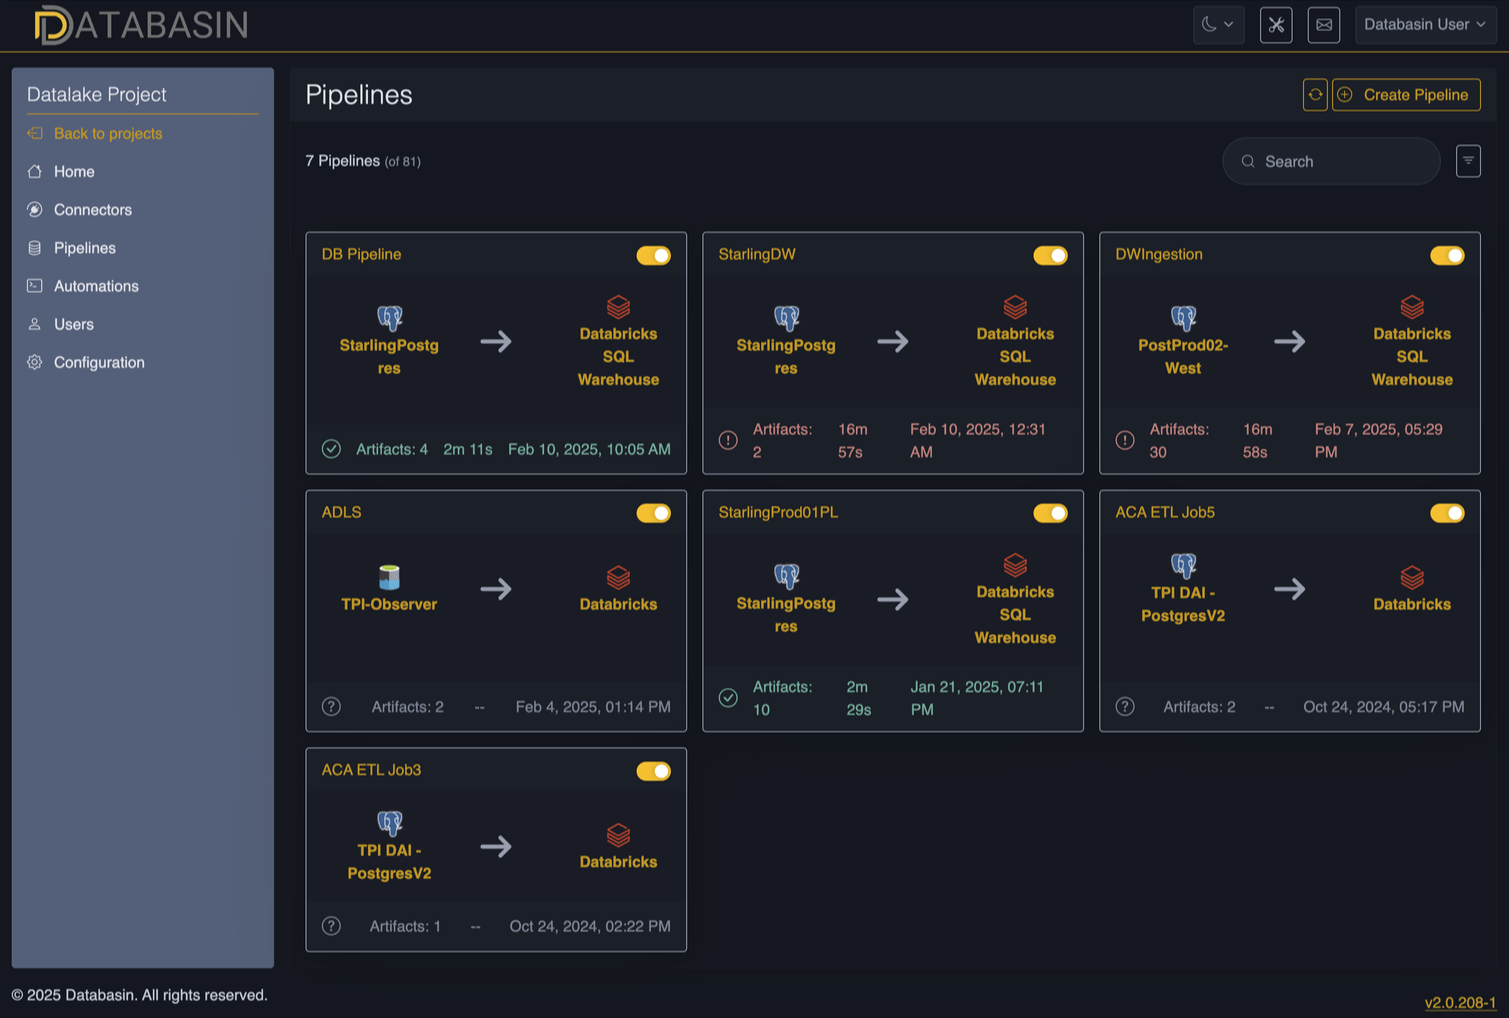Click the Databricks icon in ADLS card
This screenshot has width=1509, height=1018.
coord(619,577)
